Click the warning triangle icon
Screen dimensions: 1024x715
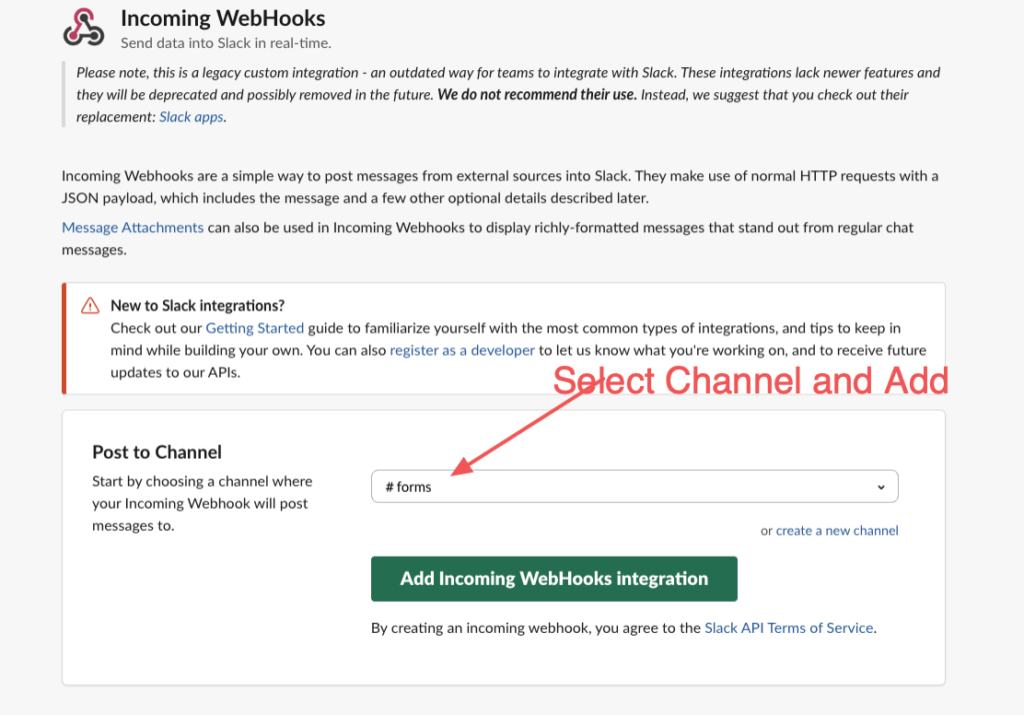(x=90, y=306)
